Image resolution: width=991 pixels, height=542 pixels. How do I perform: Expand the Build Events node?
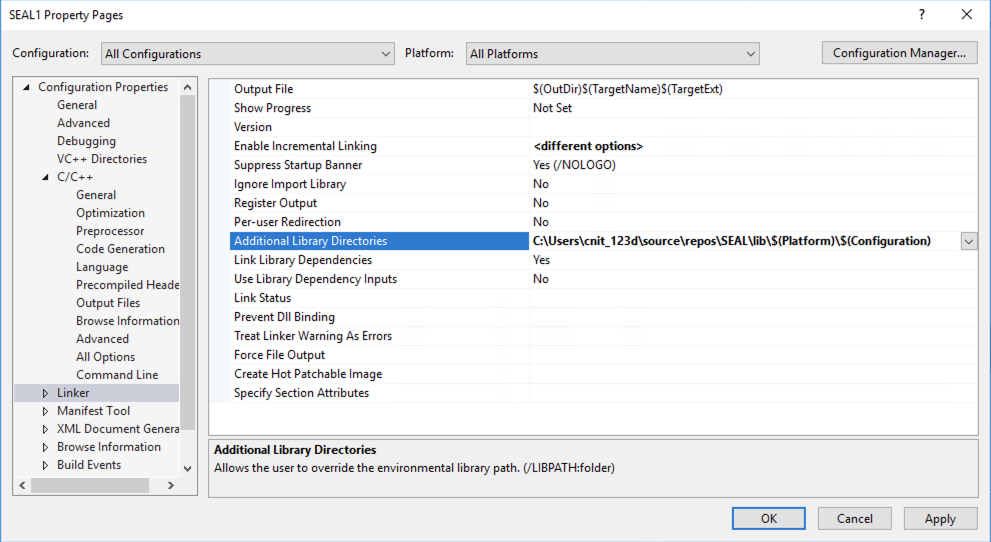point(45,465)
